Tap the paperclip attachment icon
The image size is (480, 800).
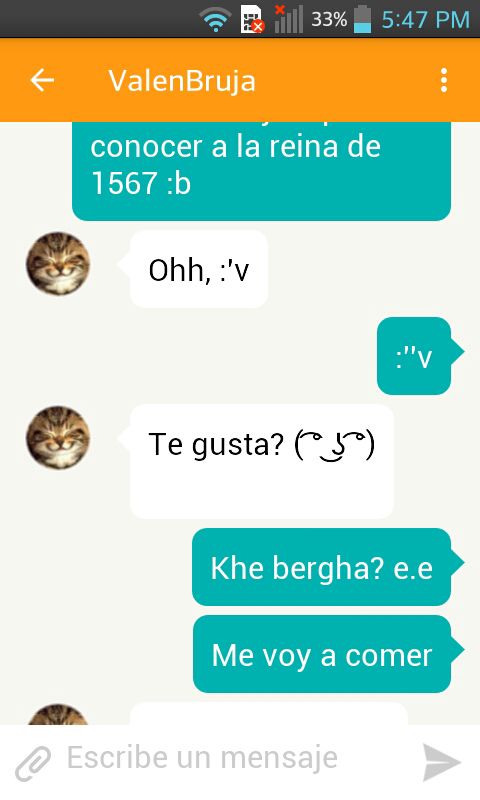pos(33,763)
